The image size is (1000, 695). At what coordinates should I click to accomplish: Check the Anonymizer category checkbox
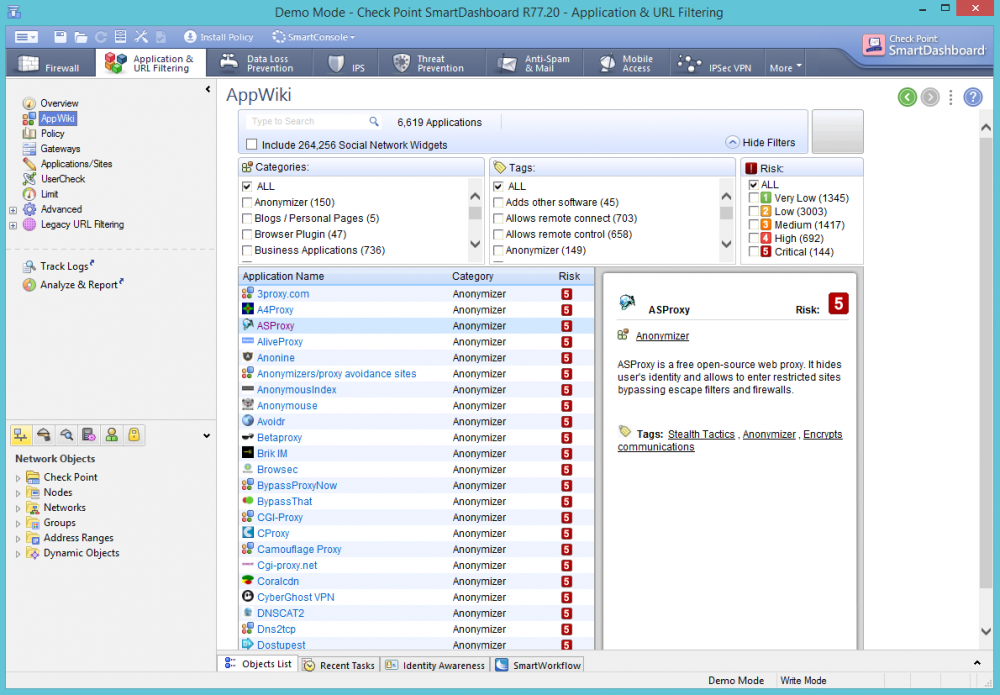point(247,203)
